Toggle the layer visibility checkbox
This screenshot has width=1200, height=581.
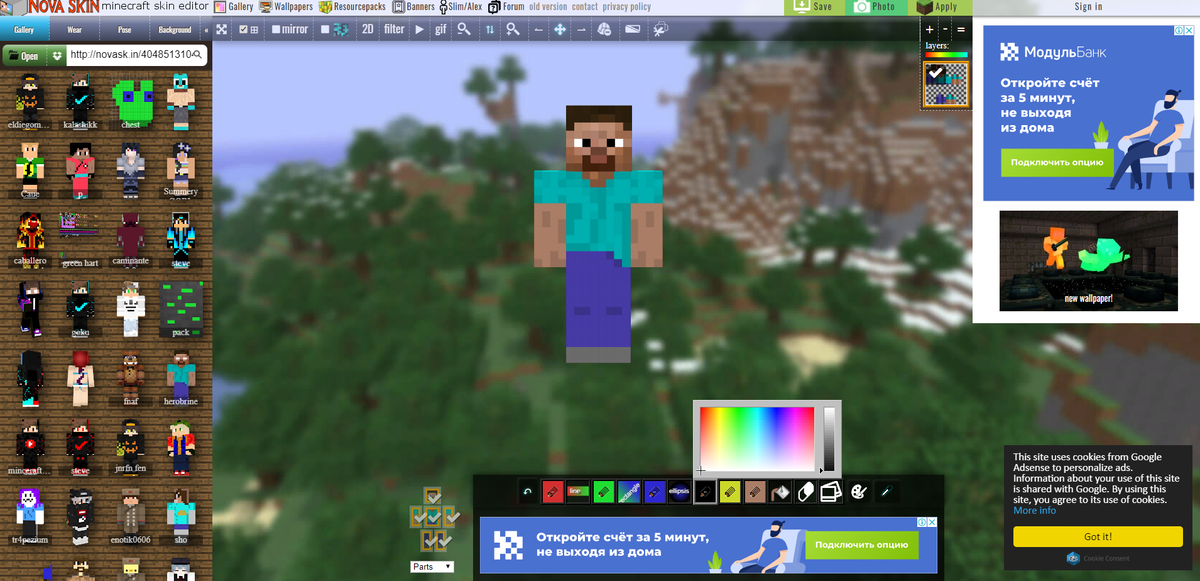tap(934, 73)
